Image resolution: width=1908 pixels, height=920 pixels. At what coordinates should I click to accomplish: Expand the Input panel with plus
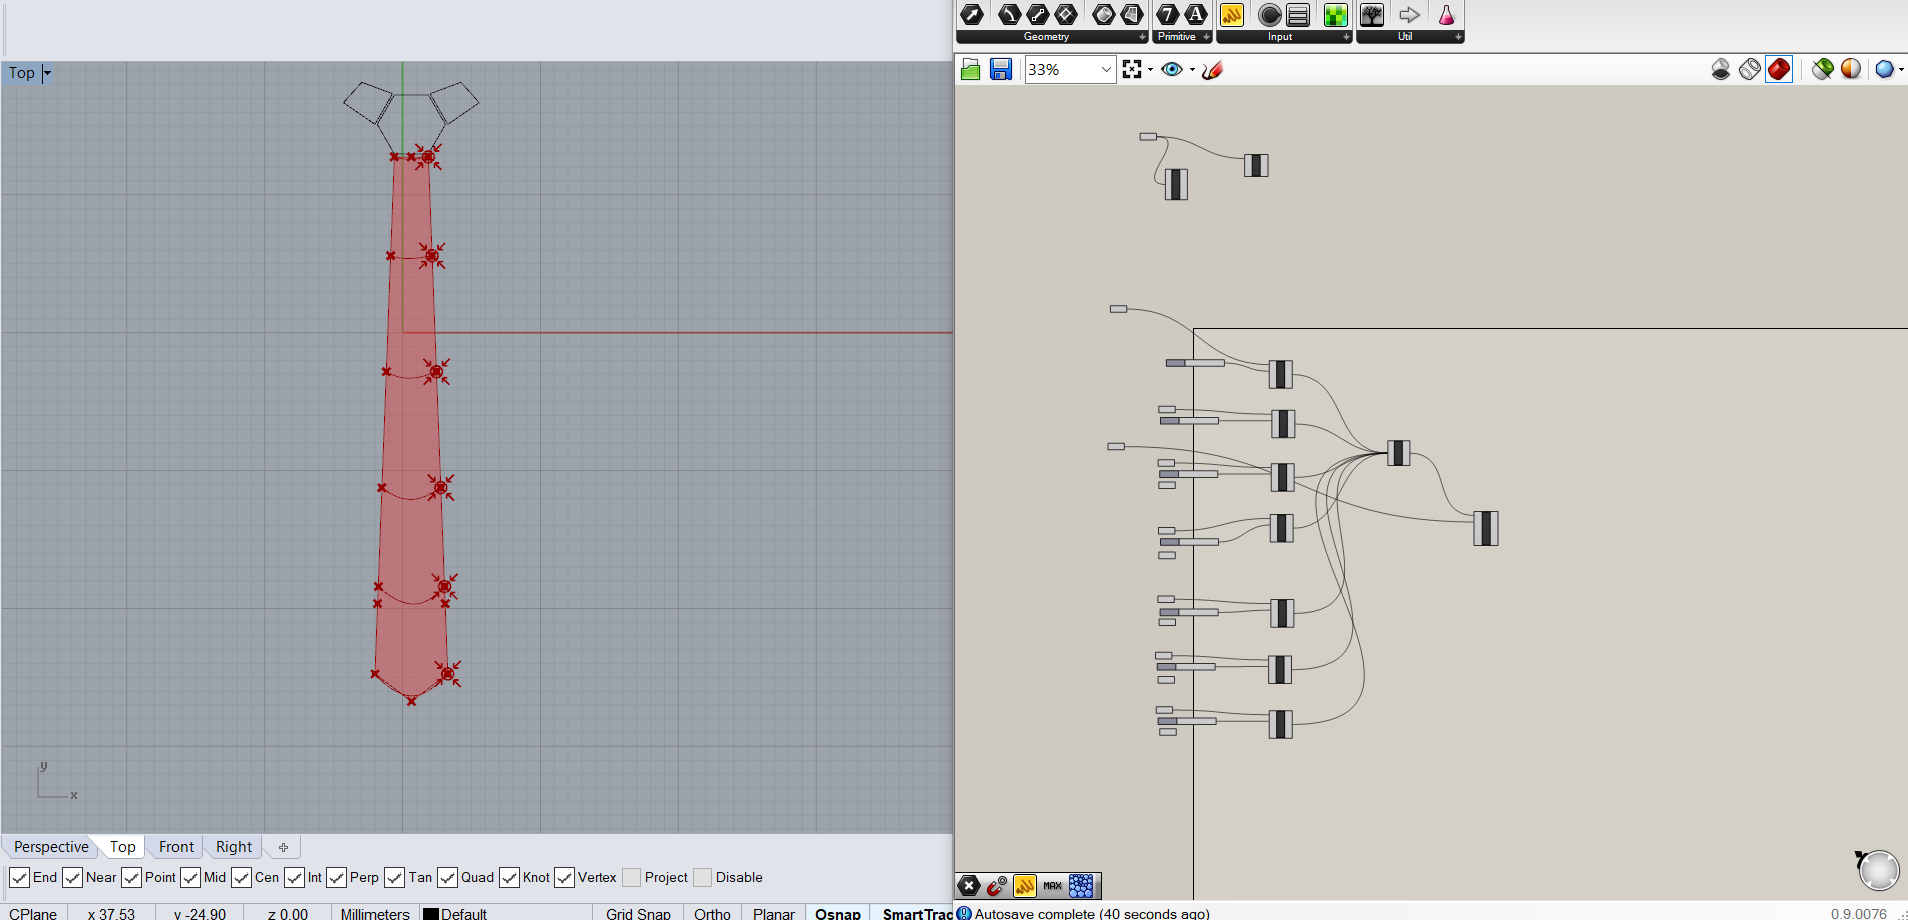coord(1346,37)
